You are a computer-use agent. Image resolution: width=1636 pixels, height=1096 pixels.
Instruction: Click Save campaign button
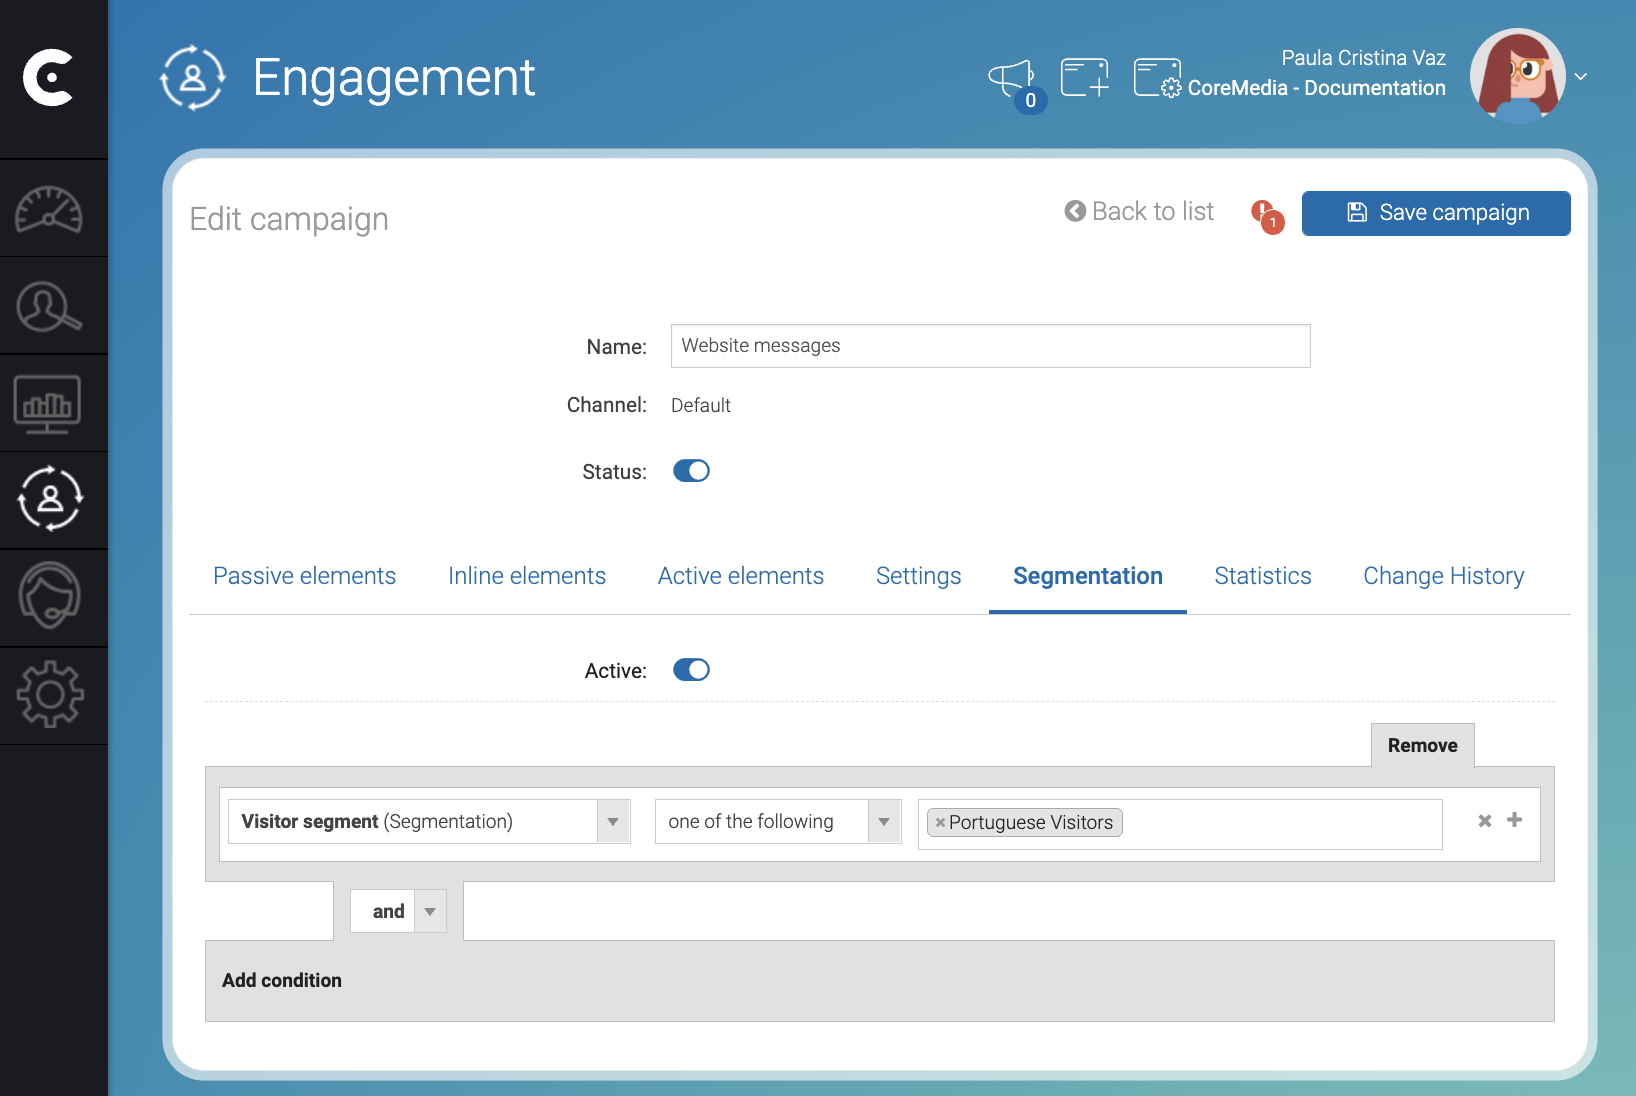click(x=1436, y=213)
